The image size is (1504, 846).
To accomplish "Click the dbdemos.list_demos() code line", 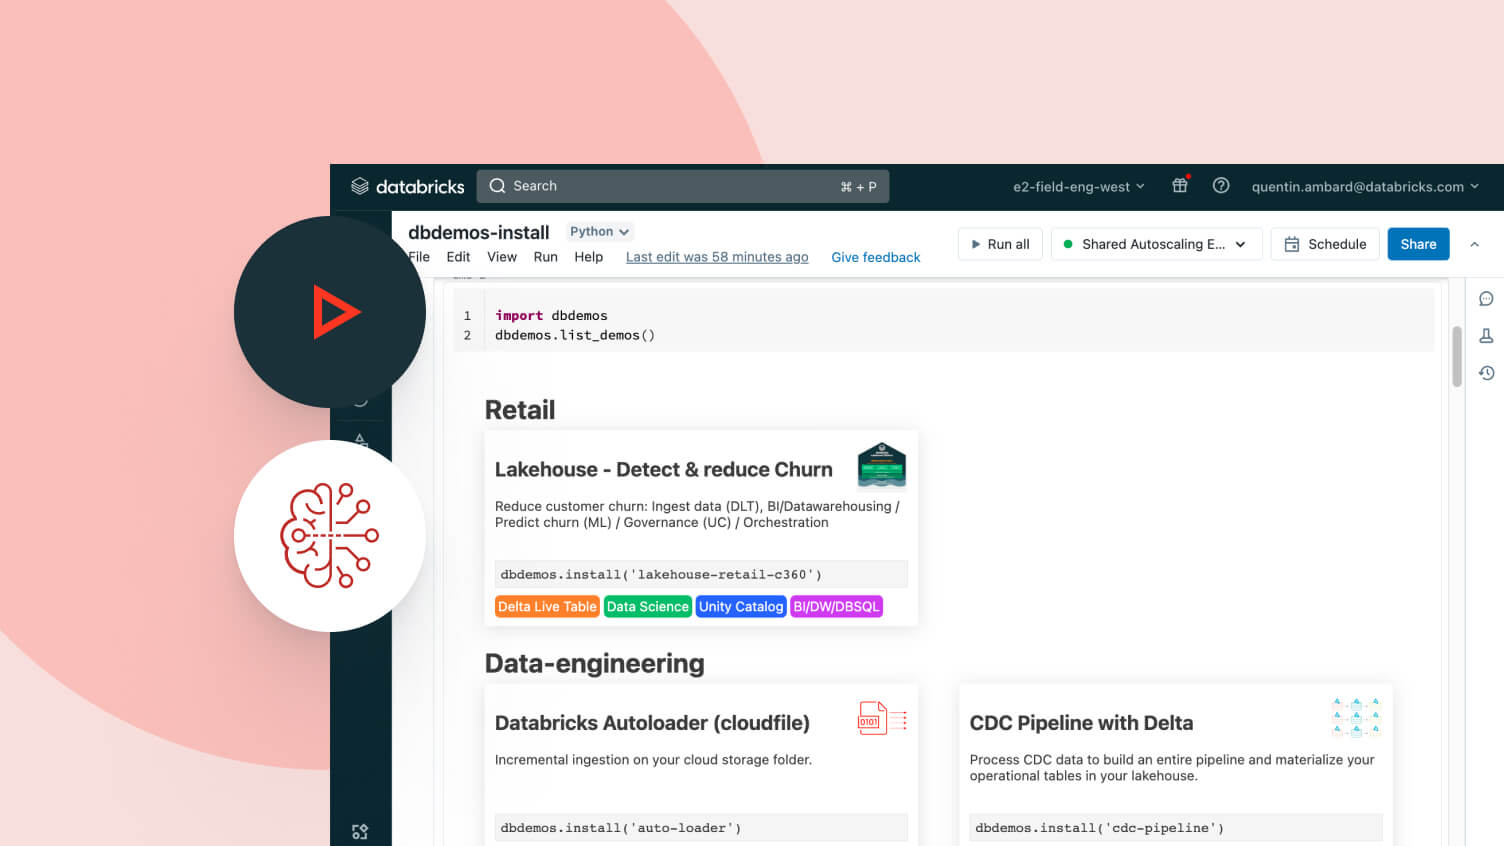I will 575,335.
